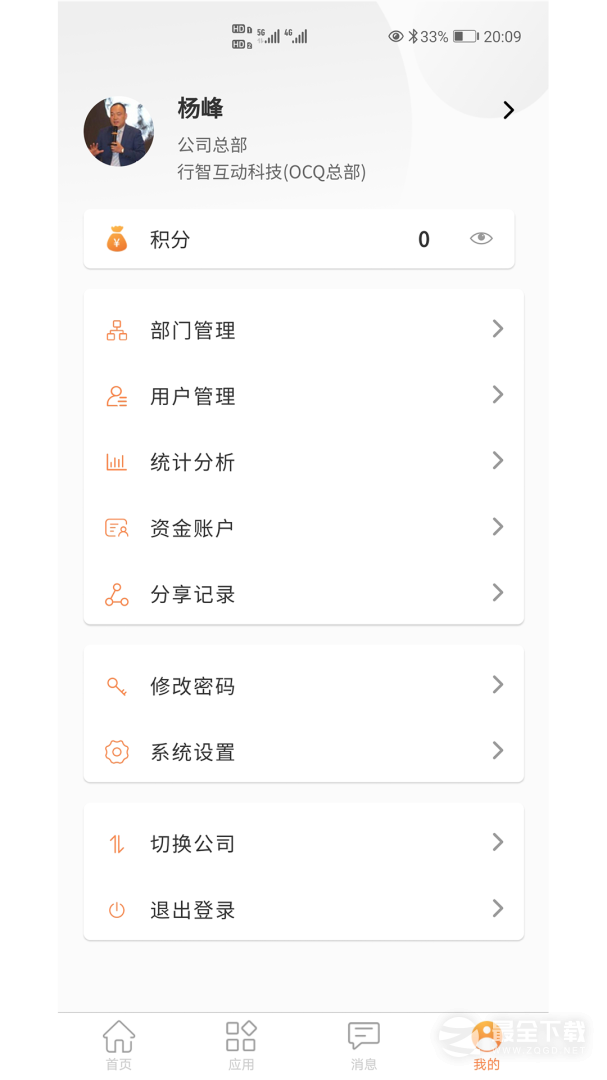The height and width of the screenshot is (1080, 607).
Task: Select the 用户管理 user management icon
Action: click(x=117, y=395)
